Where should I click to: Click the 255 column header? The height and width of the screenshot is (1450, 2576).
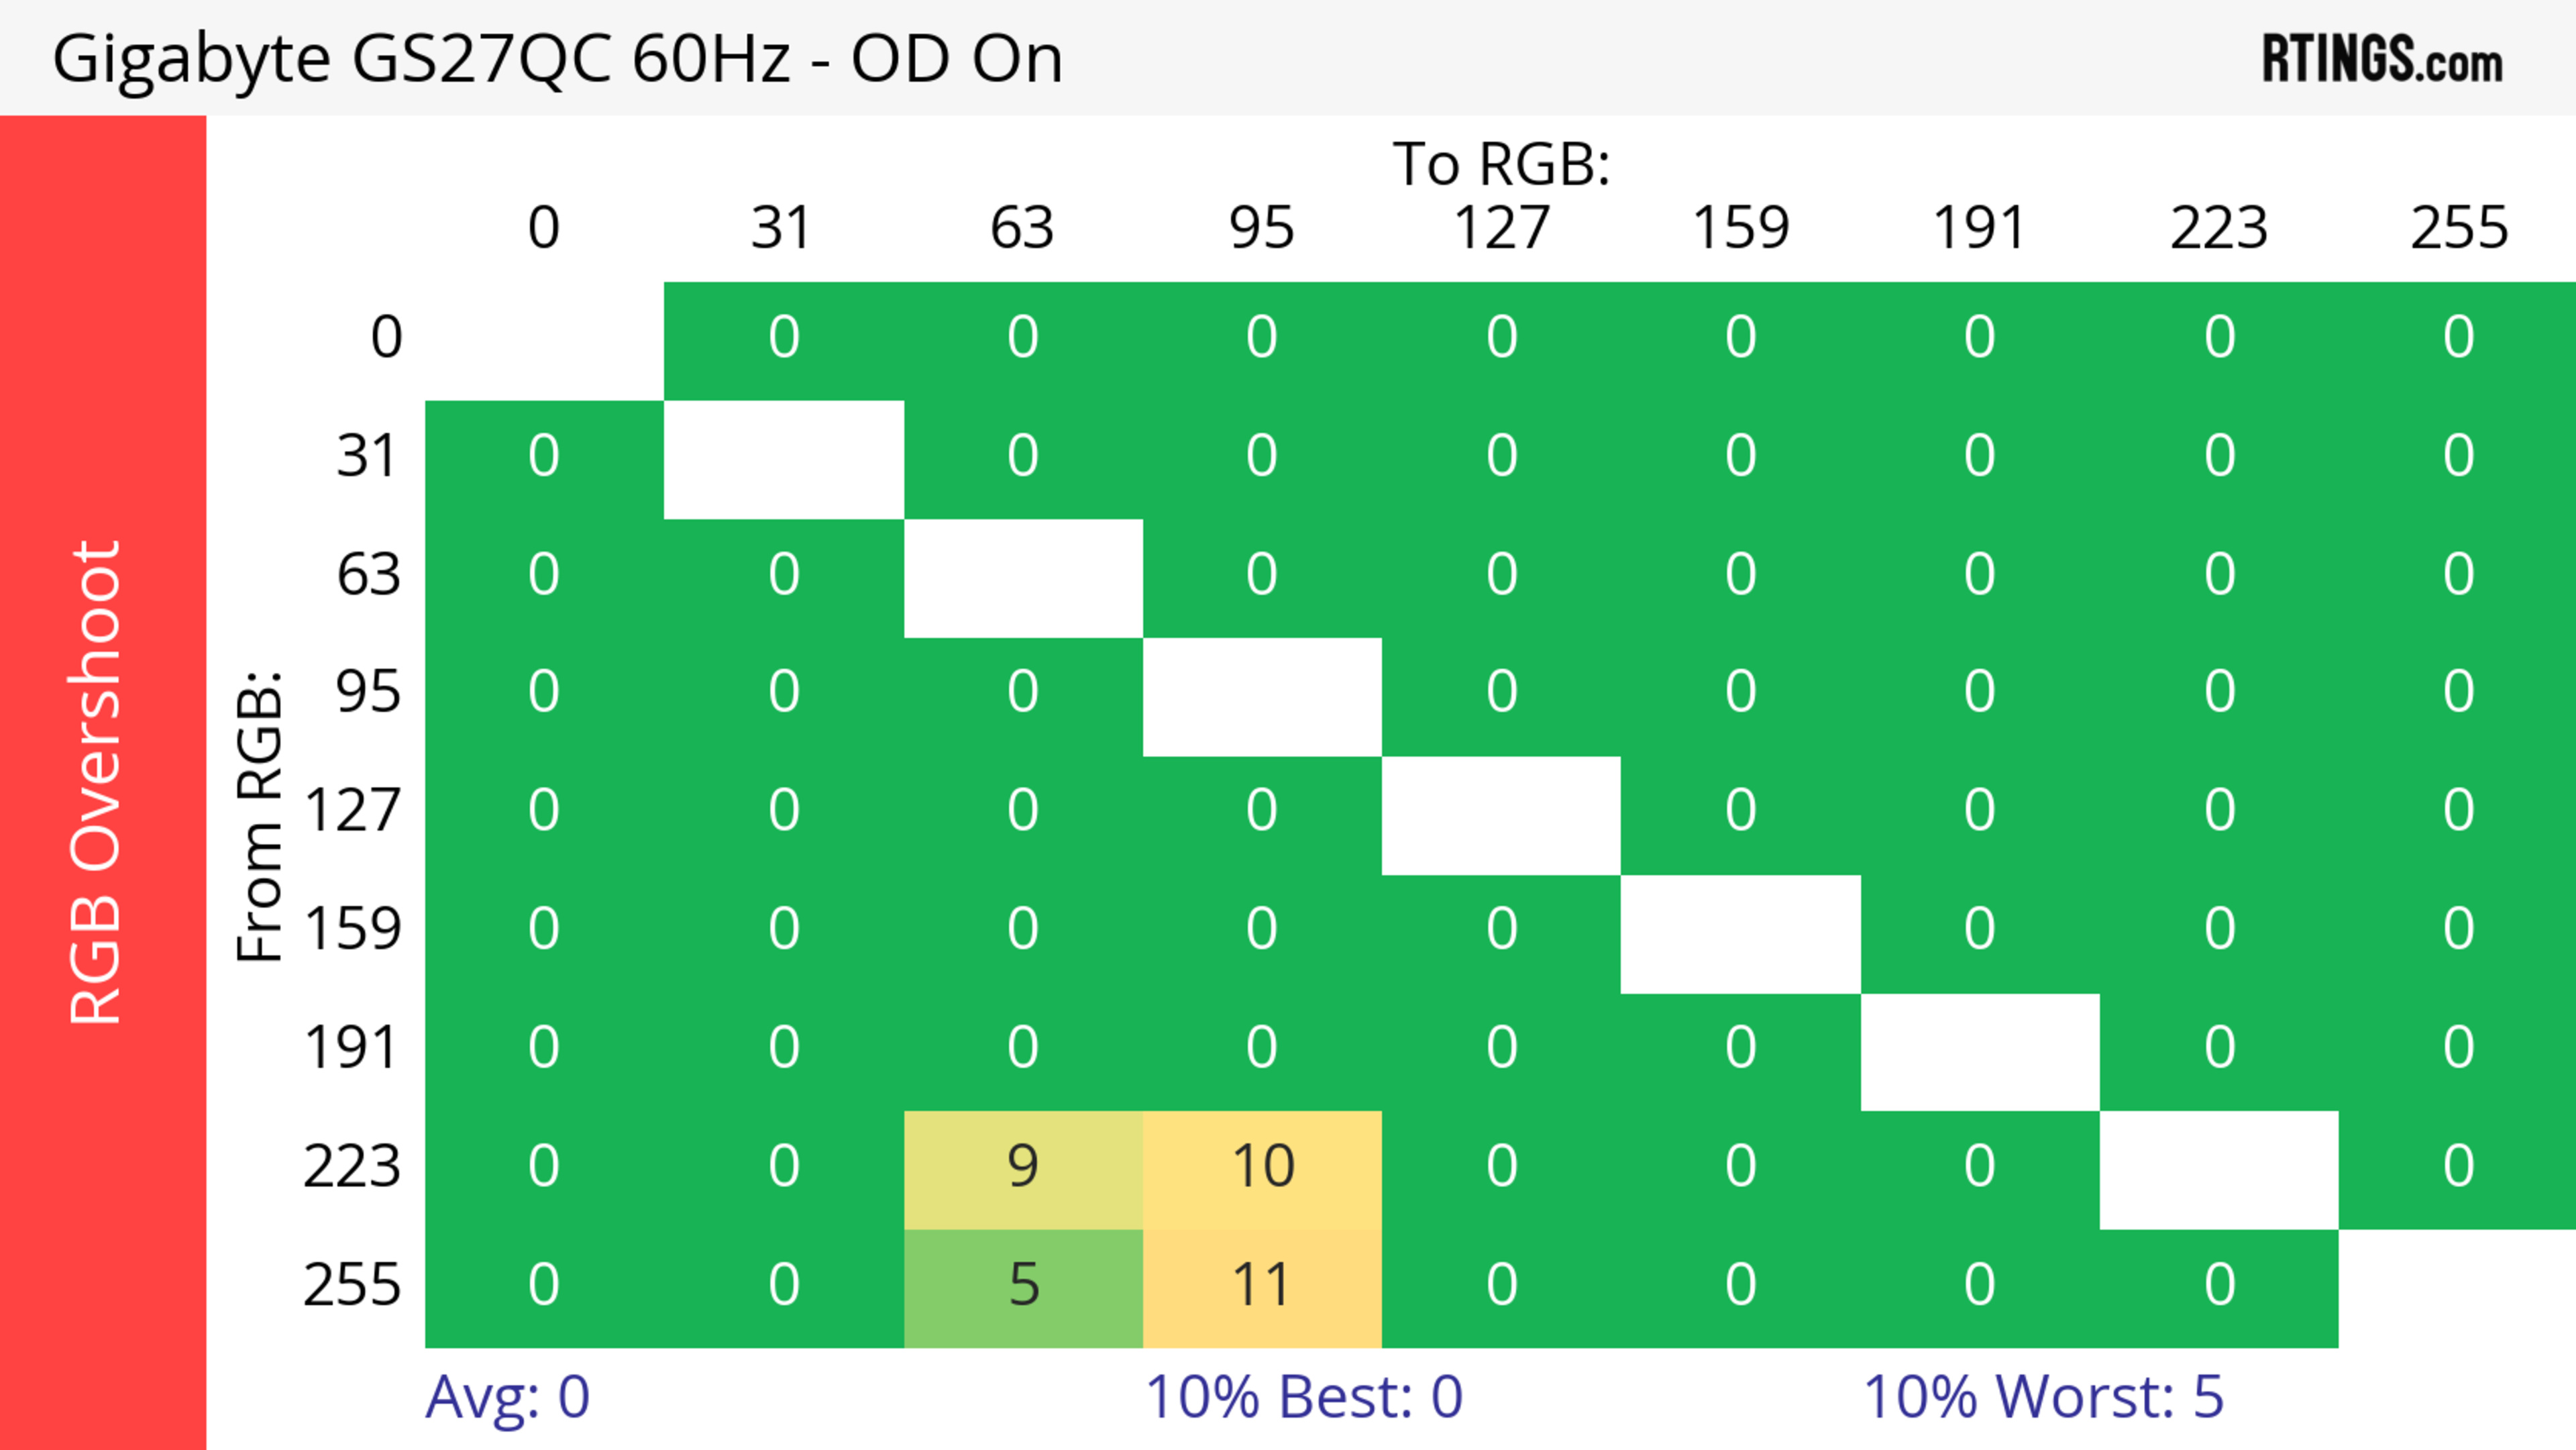pos(2458,228)
